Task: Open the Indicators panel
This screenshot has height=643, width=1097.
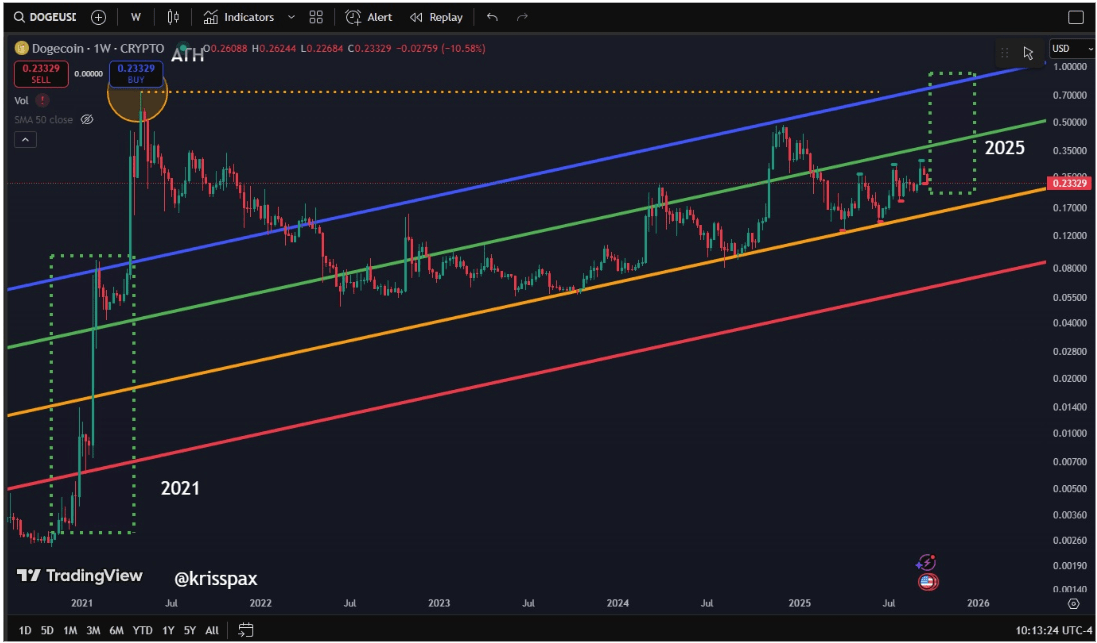Action: (x=238, y=17)
